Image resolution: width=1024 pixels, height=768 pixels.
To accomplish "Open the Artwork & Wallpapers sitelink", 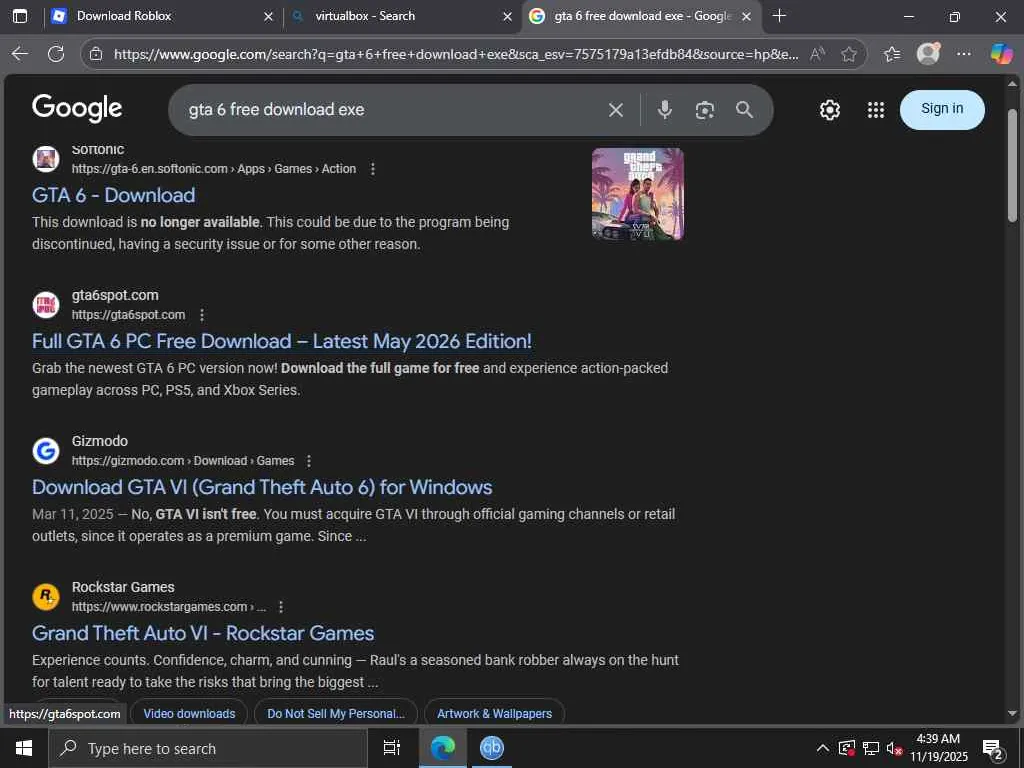I will pos(494,713).
